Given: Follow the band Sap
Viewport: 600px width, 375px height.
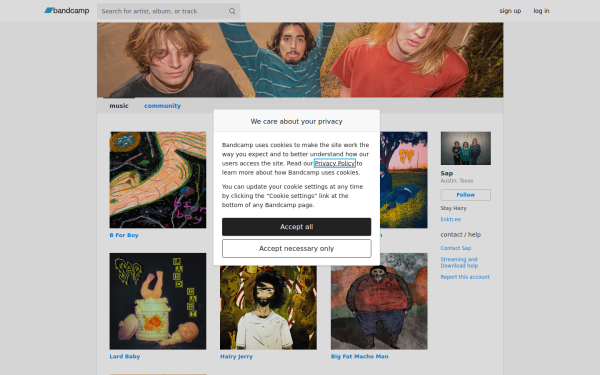Looking at the screenshot, I should pyautogui.click(x=466, y=195).
